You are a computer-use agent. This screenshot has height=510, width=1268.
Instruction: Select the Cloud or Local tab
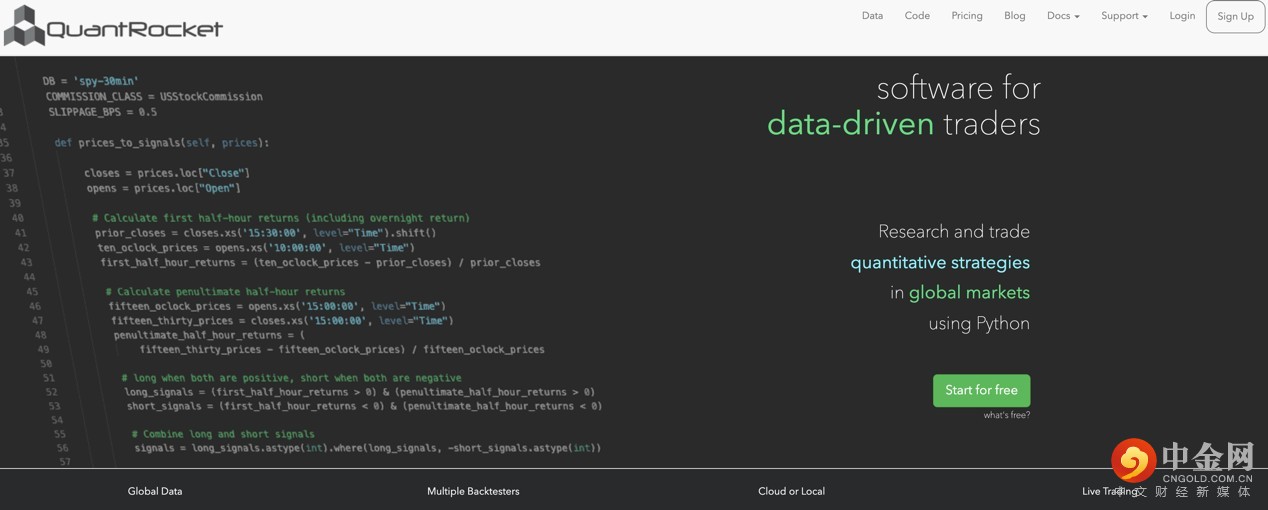click(x=792, y=491)
